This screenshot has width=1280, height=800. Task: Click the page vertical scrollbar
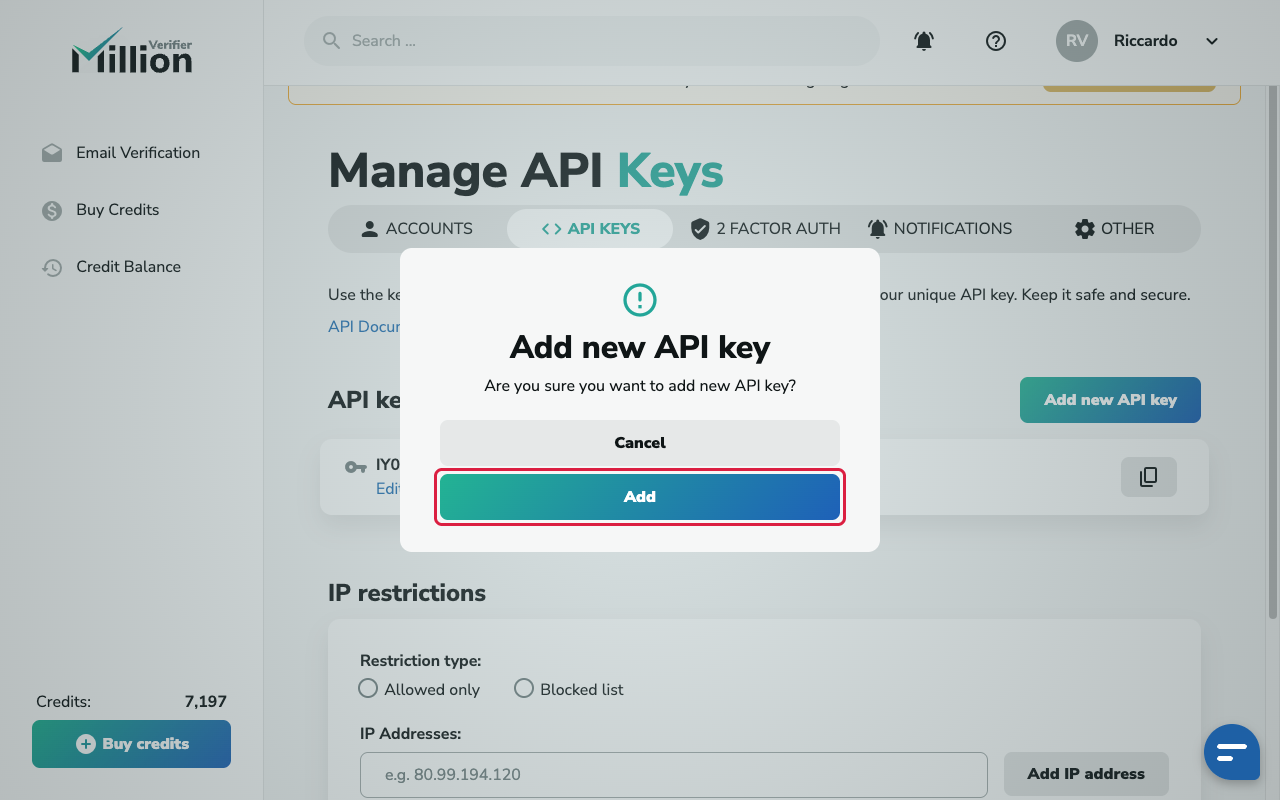(x=1273, y=350)
